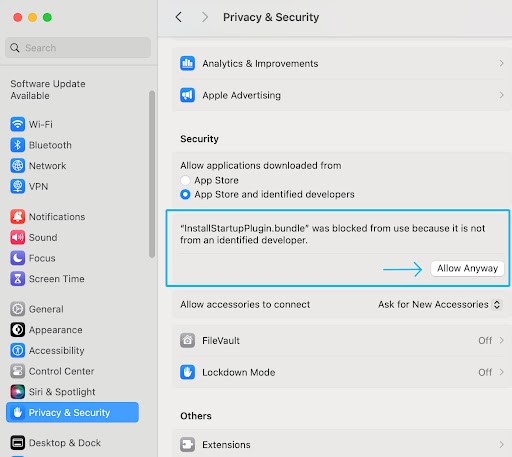Screen dimensions: 512x457
Task: Click the Lockdown Mode Off status
Action: tap(485, 372)
